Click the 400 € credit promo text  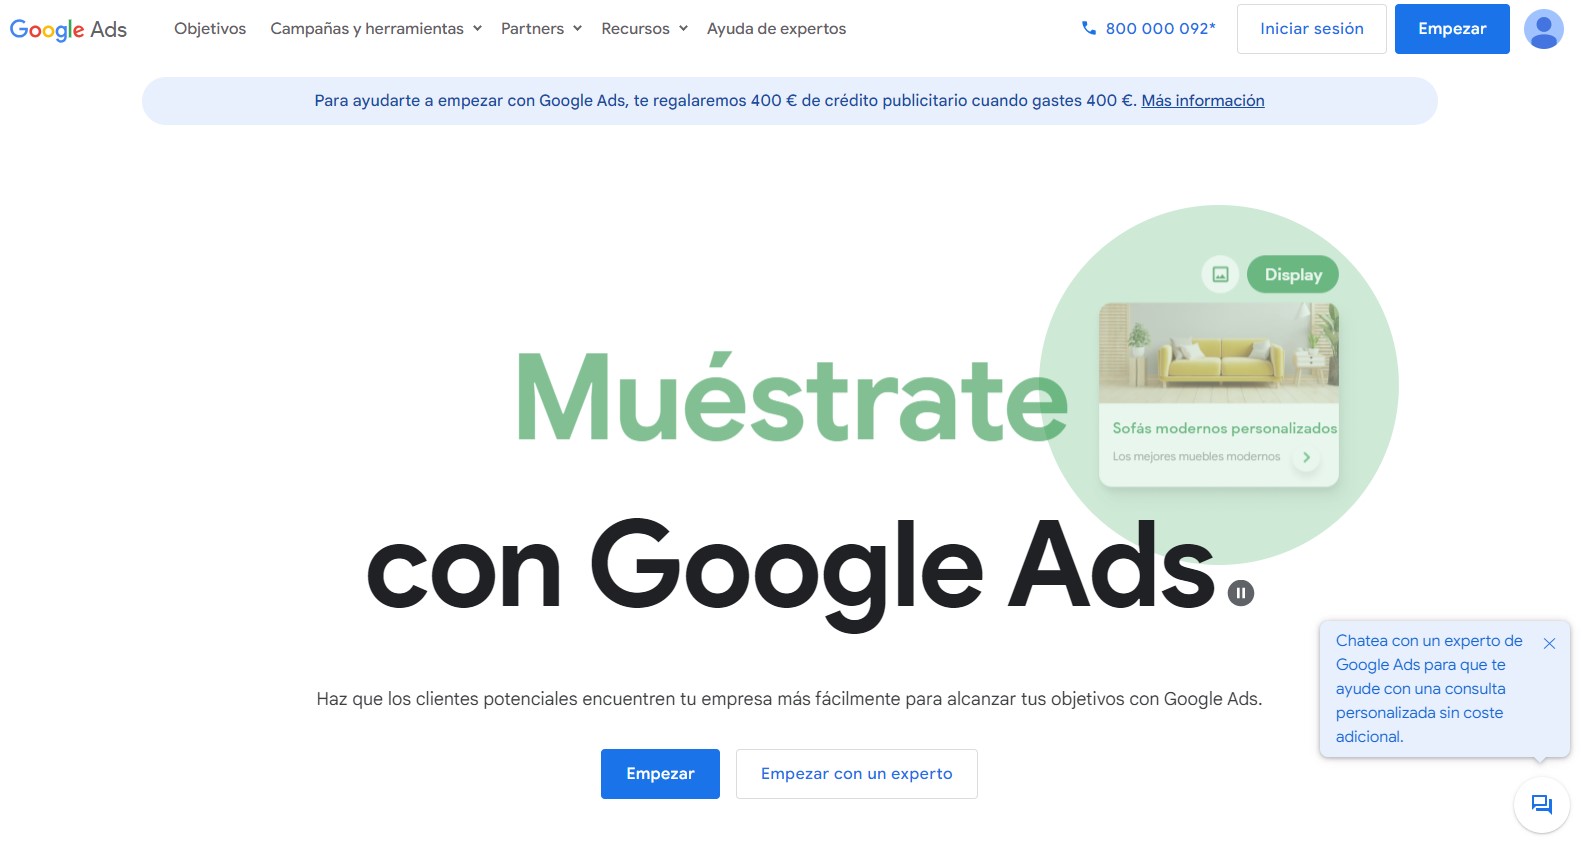click(x=726, y=101)
